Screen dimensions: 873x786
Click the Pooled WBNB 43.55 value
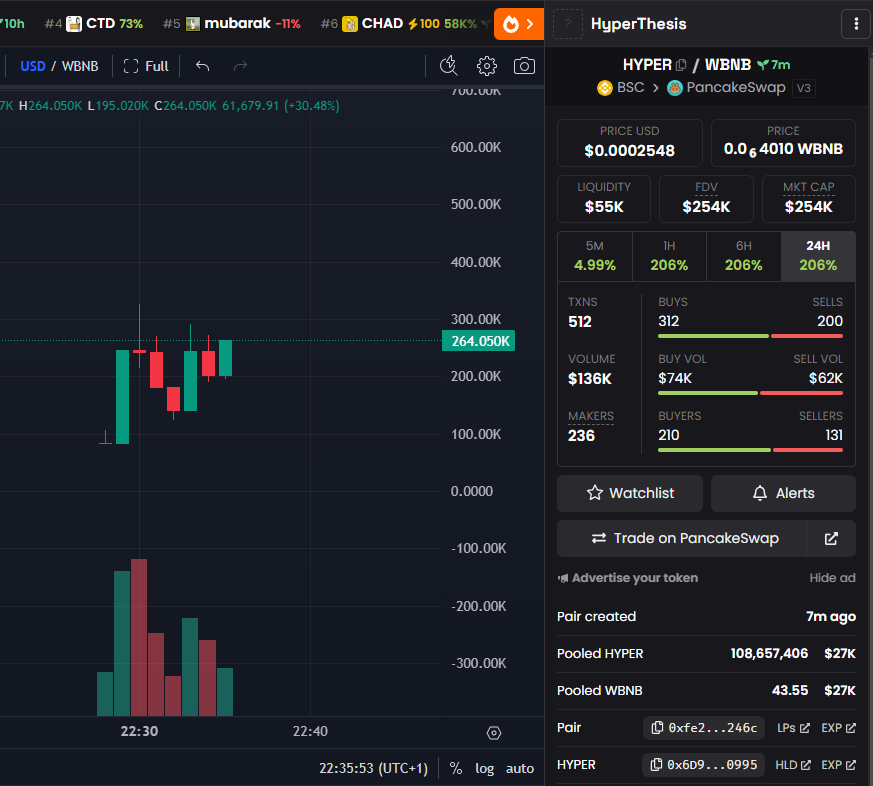click(789, 690)
